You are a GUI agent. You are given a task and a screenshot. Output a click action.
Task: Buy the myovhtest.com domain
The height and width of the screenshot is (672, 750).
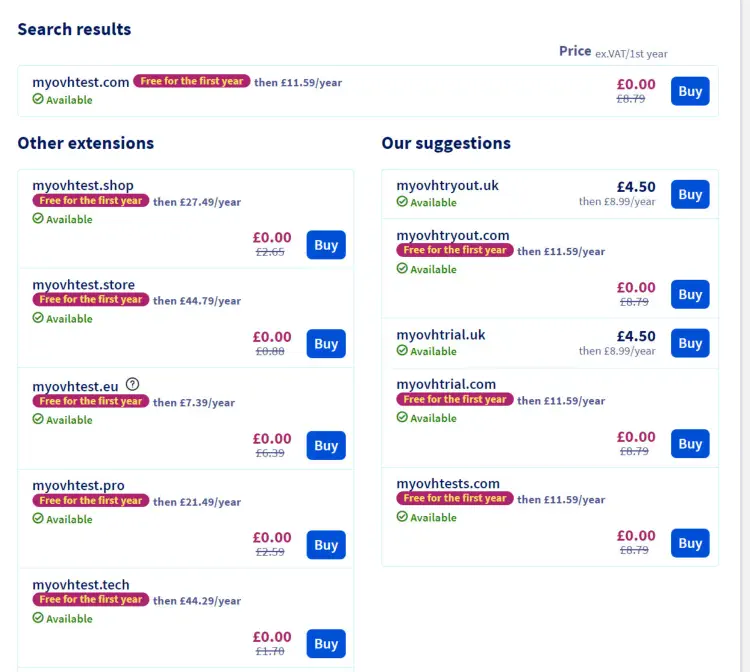(690, 91)
